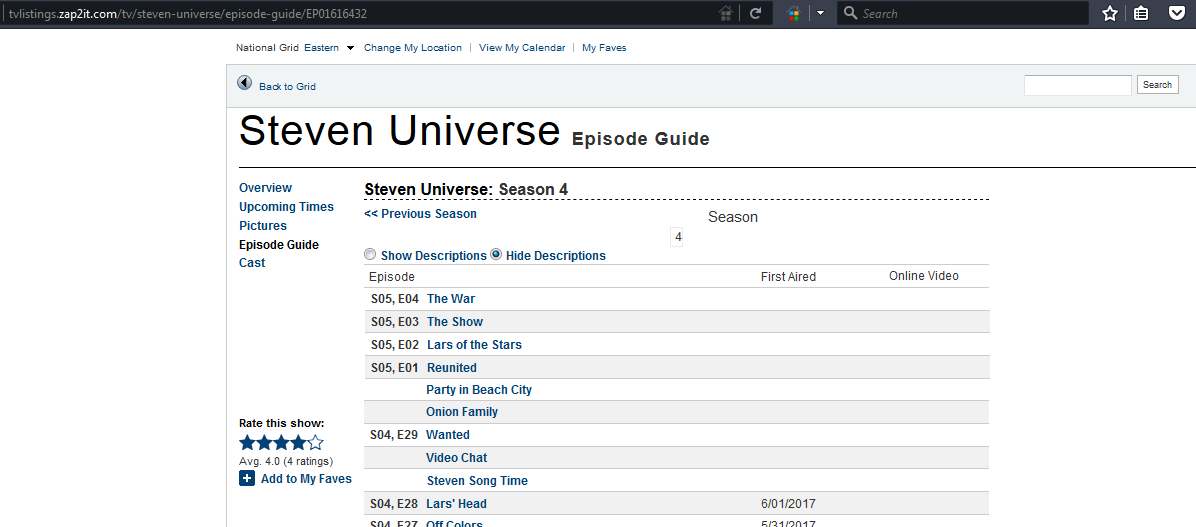The height and width of the screenshot is (527, 1196).
Task: Open episode The War
Action: coord(451,299)
